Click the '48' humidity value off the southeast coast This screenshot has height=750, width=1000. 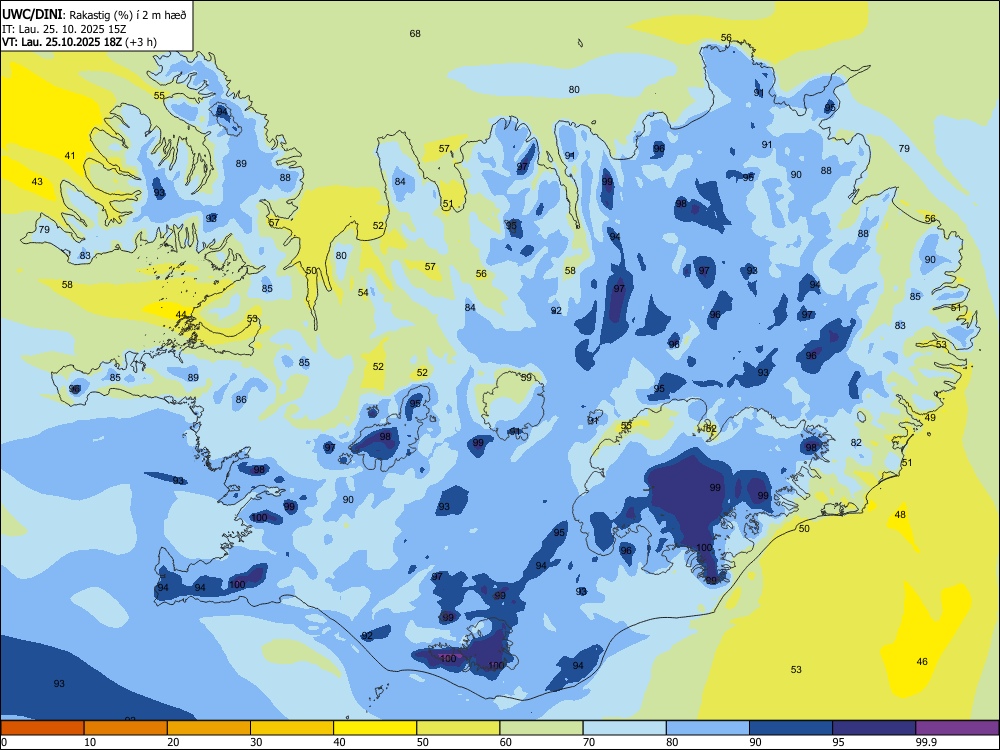coord(901,515)
